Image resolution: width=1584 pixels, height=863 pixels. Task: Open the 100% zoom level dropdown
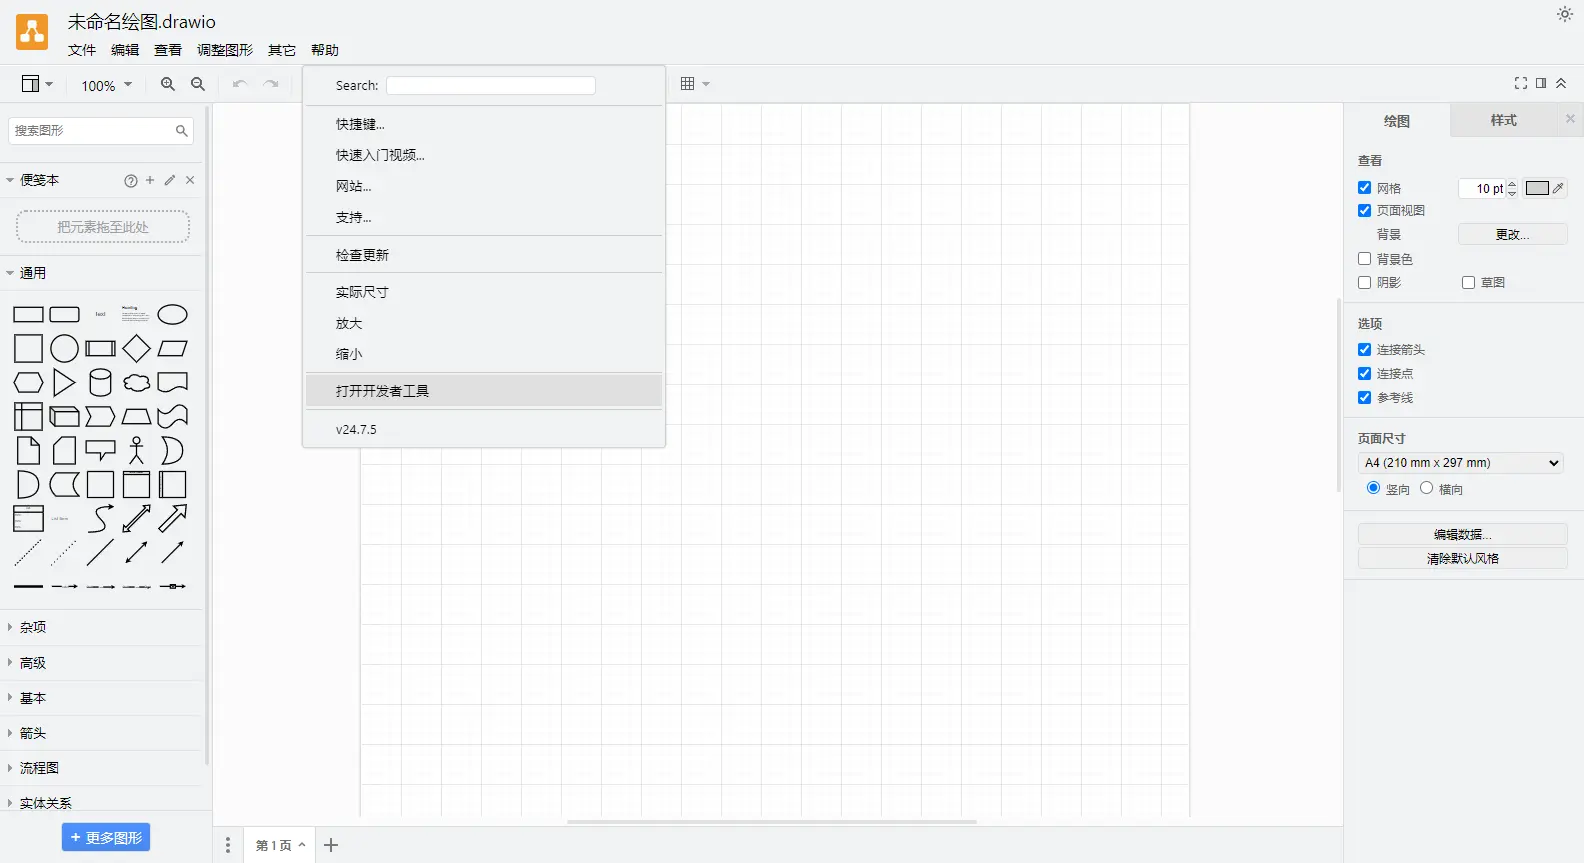point(106,85)
